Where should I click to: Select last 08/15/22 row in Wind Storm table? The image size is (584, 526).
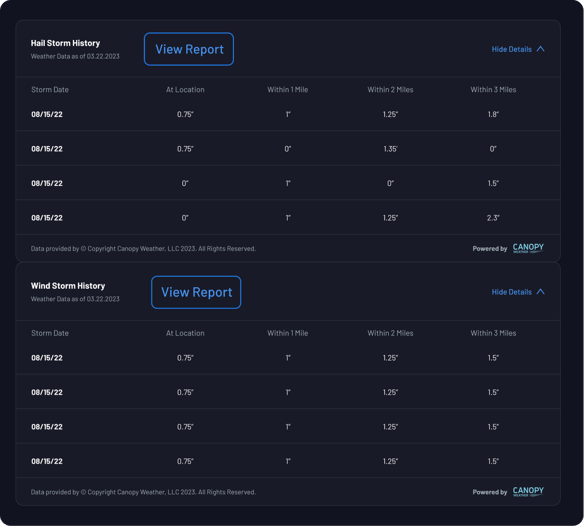click(288, 461)
